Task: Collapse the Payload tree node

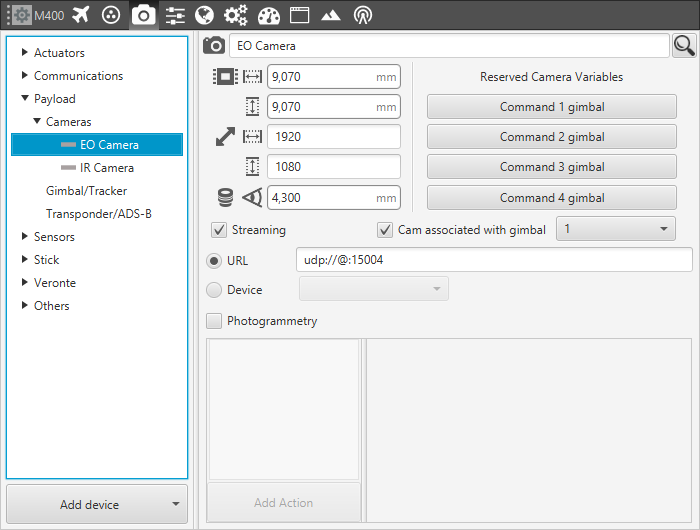Action: click(25, 98)
